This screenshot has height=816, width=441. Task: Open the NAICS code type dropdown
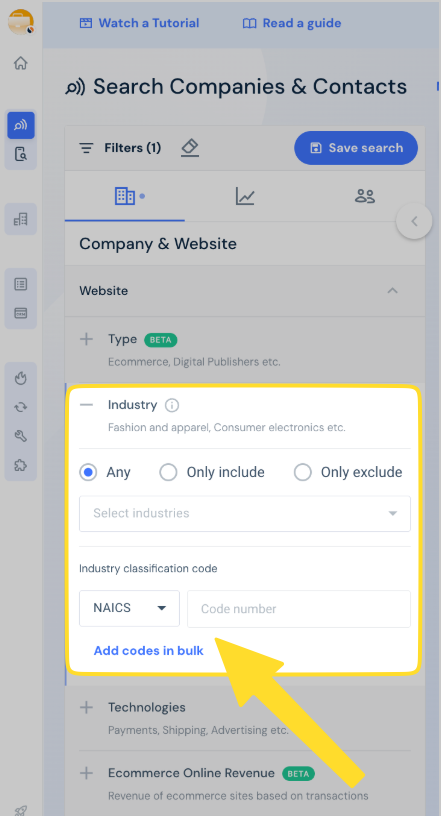coord(129,608)
